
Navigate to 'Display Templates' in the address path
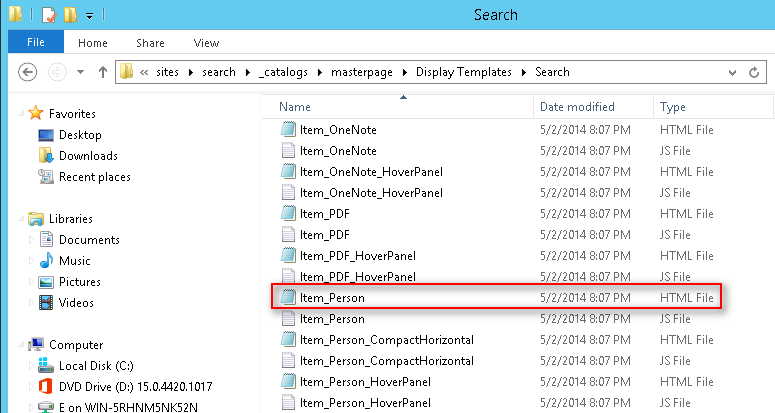464,72
